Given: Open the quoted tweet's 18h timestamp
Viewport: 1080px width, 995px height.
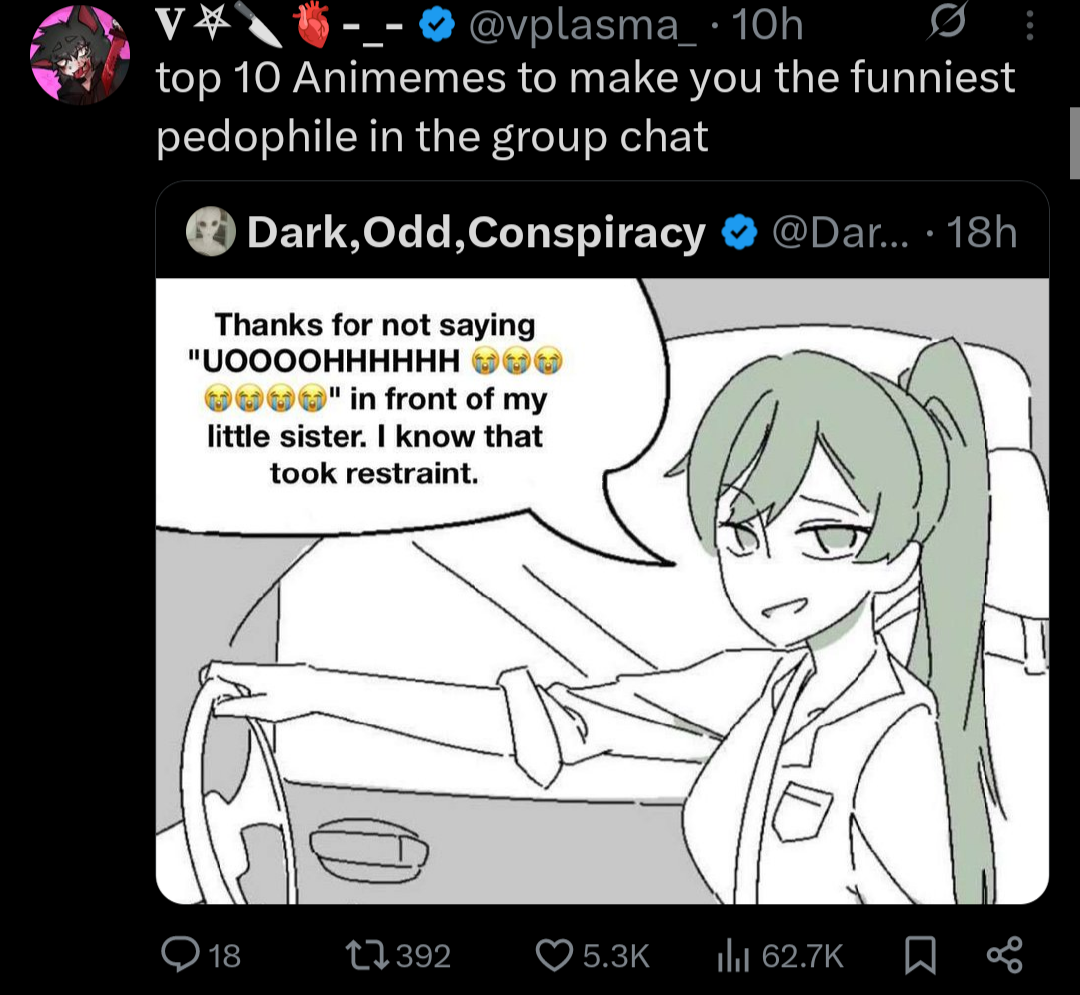Looking at the screenshot, I should click(982, 232).
